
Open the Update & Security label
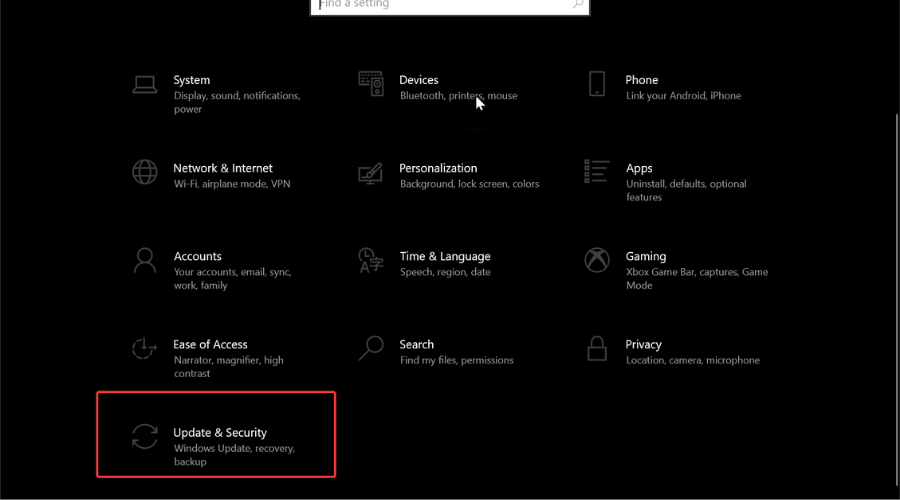(220, 432)
